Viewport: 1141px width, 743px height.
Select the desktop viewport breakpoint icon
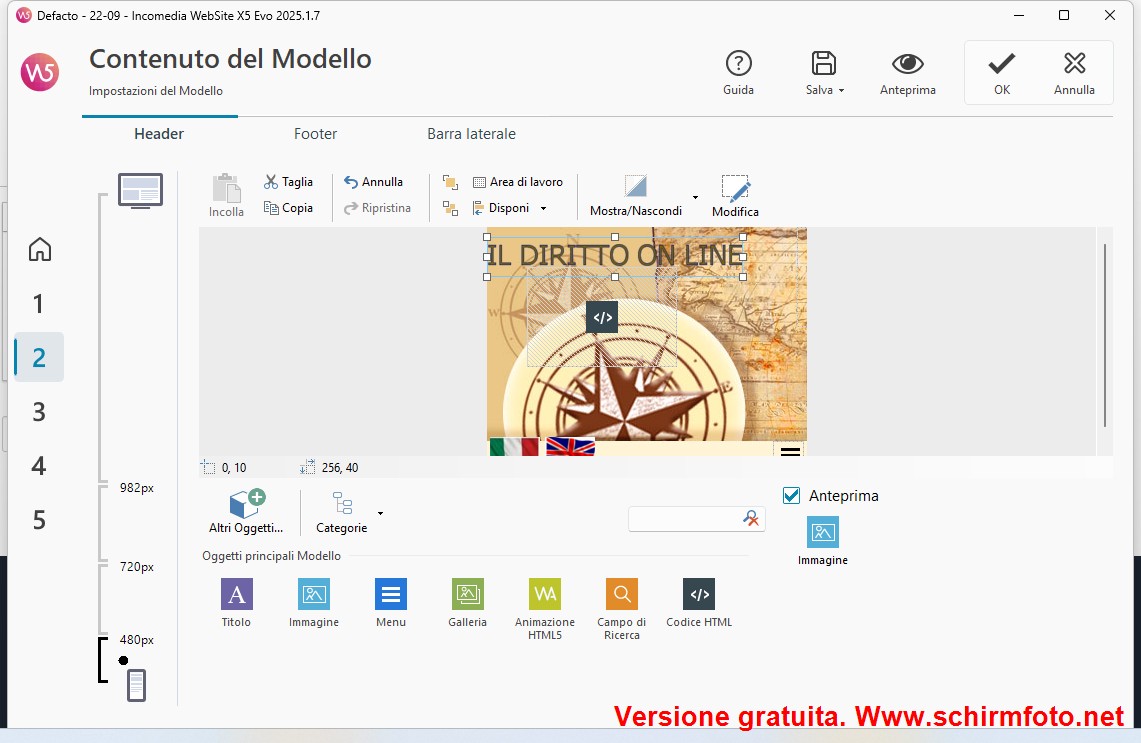tap(140, 189)
